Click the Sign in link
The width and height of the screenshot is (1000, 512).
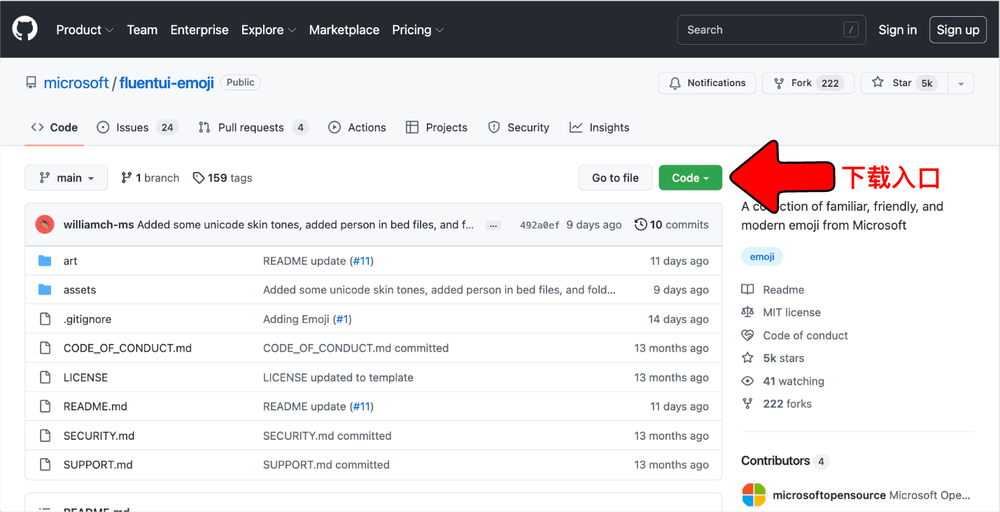point(897,30)
